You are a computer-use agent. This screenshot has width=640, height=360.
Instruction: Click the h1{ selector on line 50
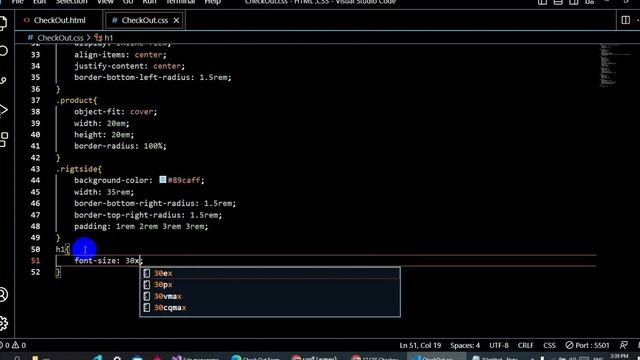point(63,249)
